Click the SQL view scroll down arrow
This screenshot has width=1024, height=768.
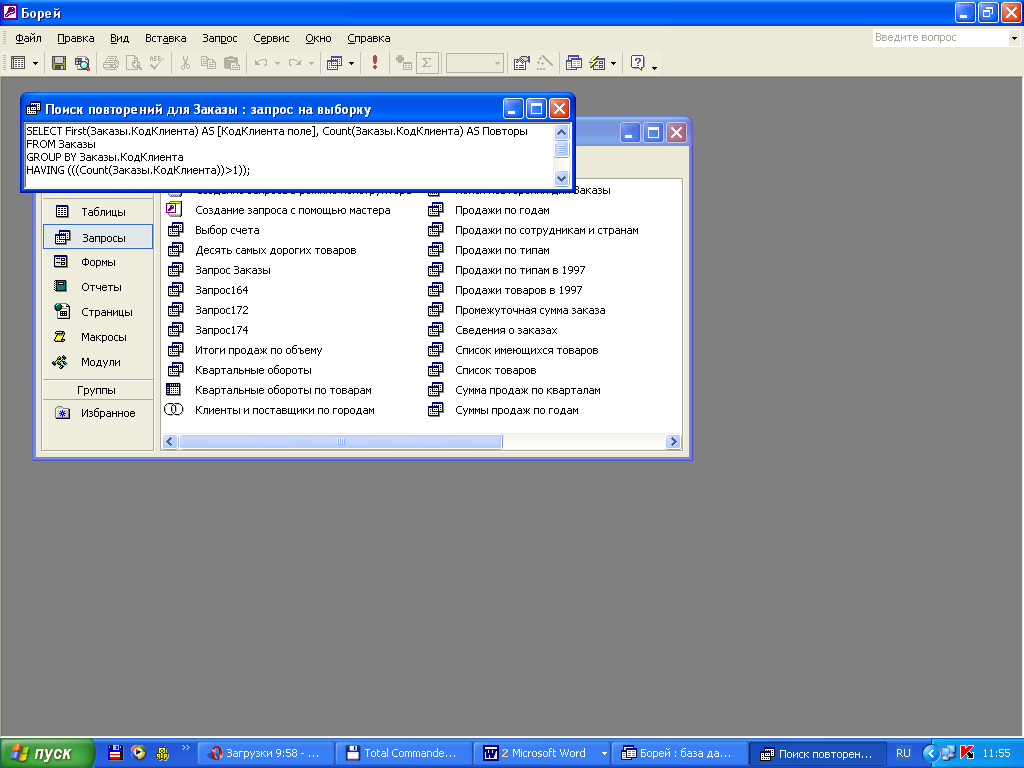(561, 178)
